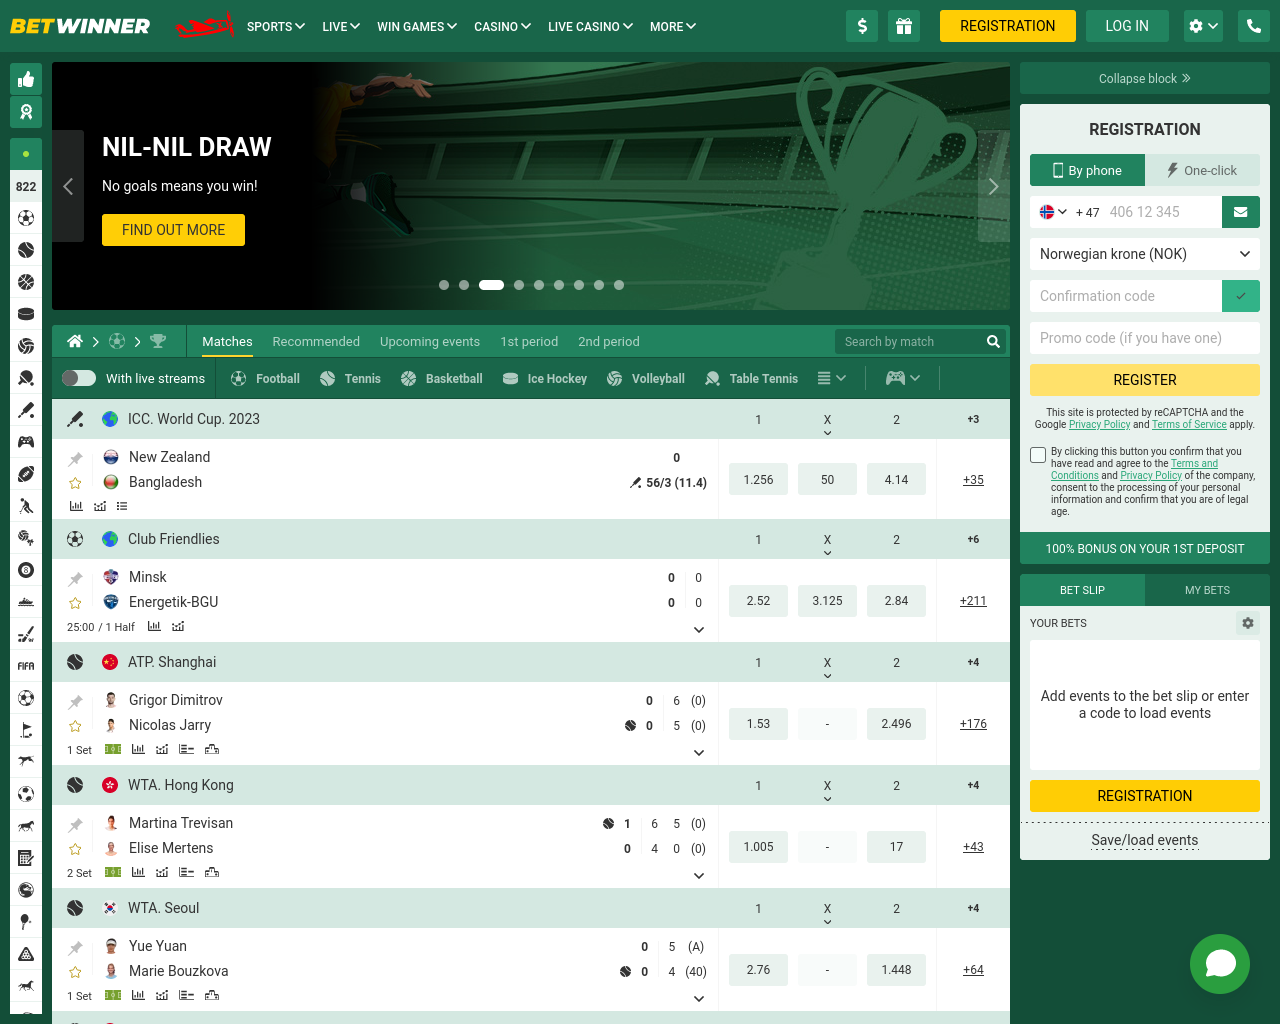Click the trophy icon in breadcrumb
The image size is (1280, 1024).
point(158,341)
